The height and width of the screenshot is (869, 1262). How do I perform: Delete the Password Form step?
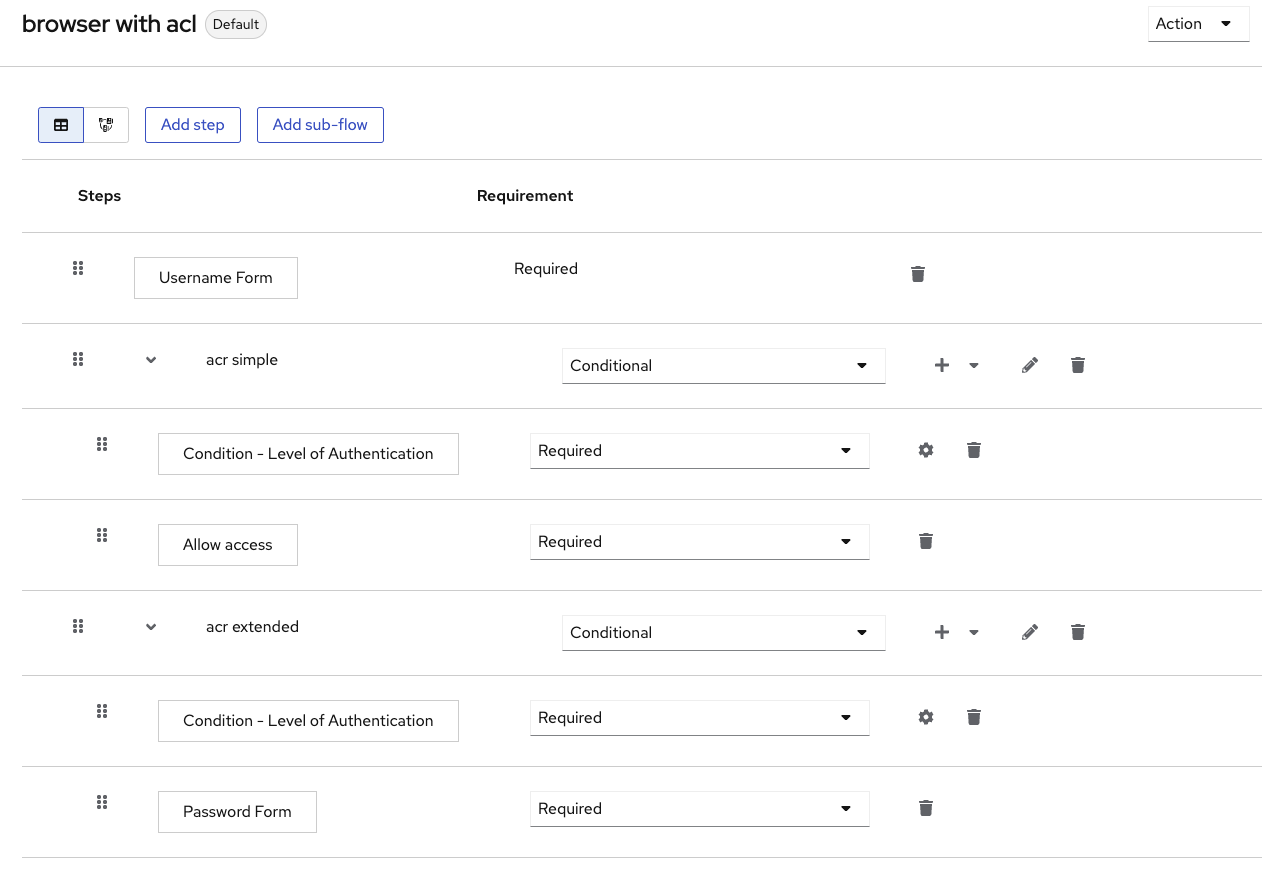pos(926,808)
